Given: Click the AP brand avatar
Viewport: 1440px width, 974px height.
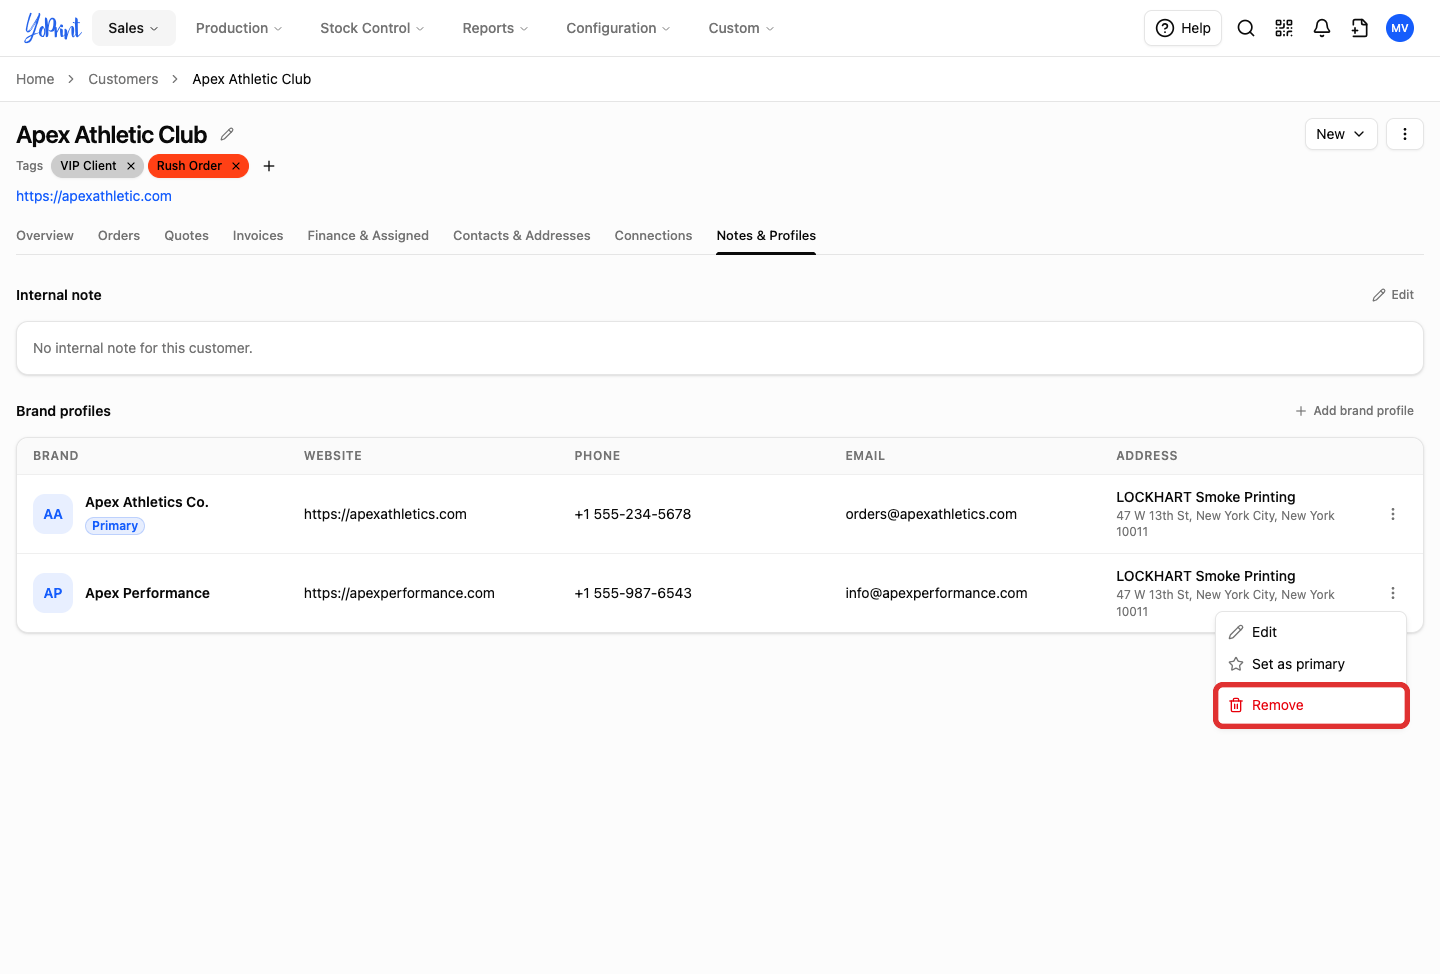Looking at the screenshot, I should [53, 593].
